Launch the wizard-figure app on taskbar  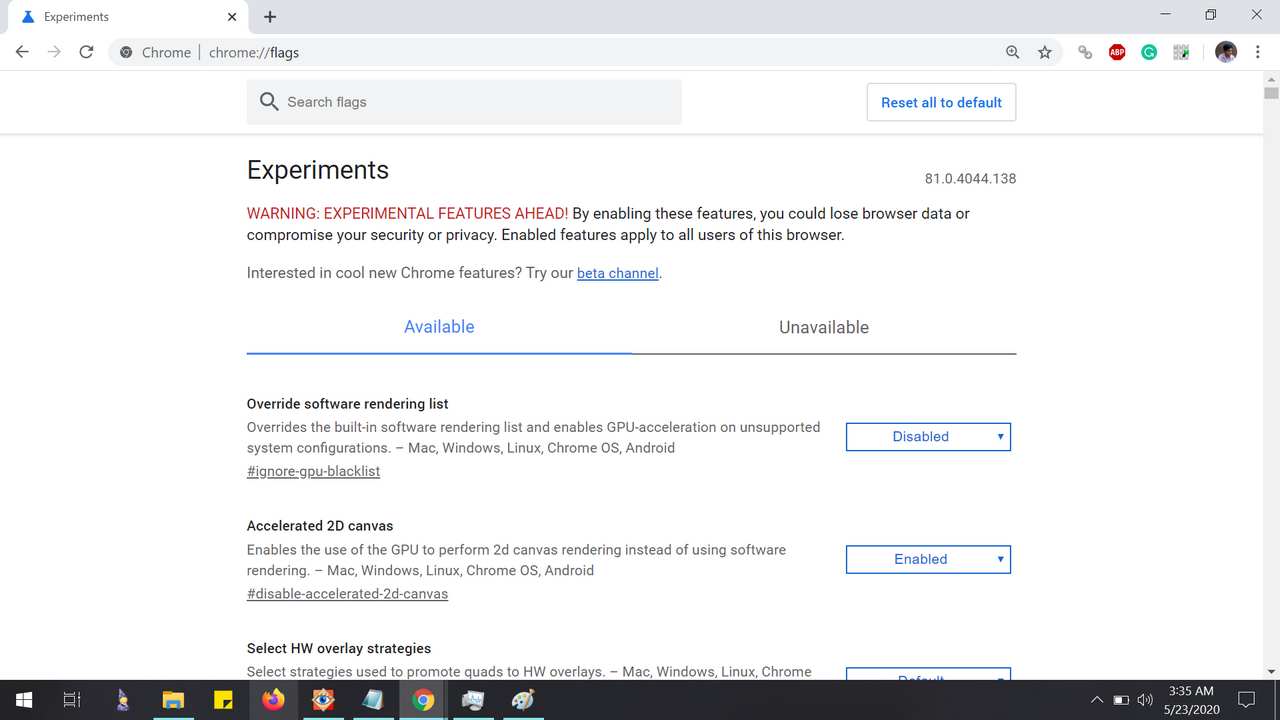(122, 700)
